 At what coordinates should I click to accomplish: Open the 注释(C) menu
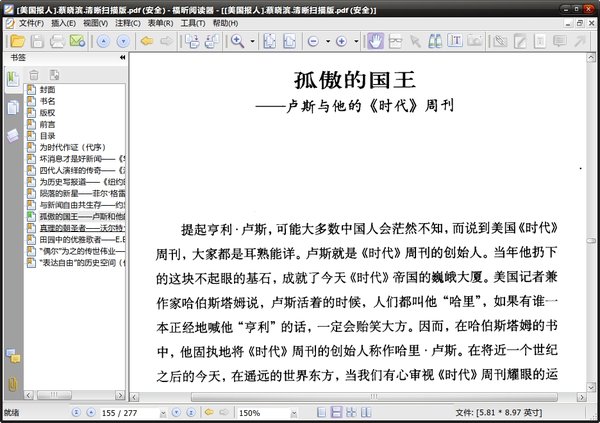128,23
